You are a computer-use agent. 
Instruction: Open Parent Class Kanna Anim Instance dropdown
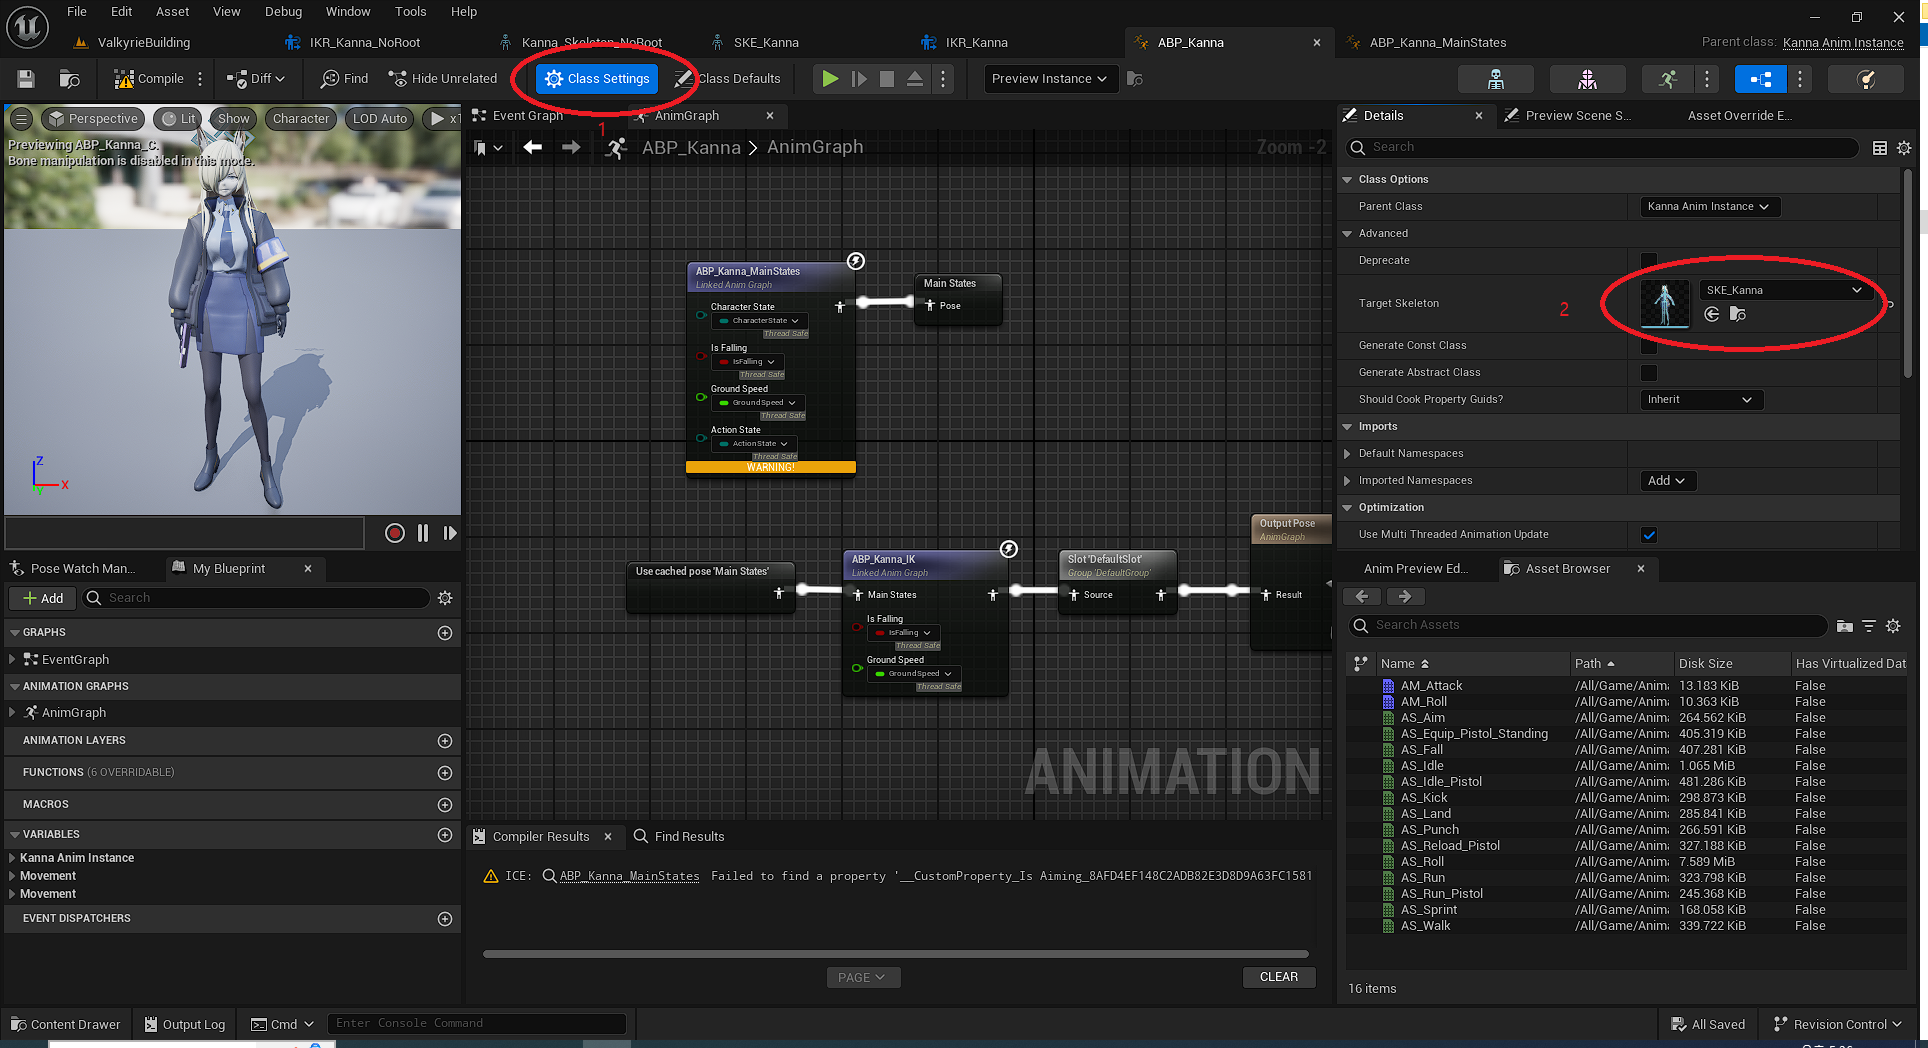click(x=1709, y=207)
